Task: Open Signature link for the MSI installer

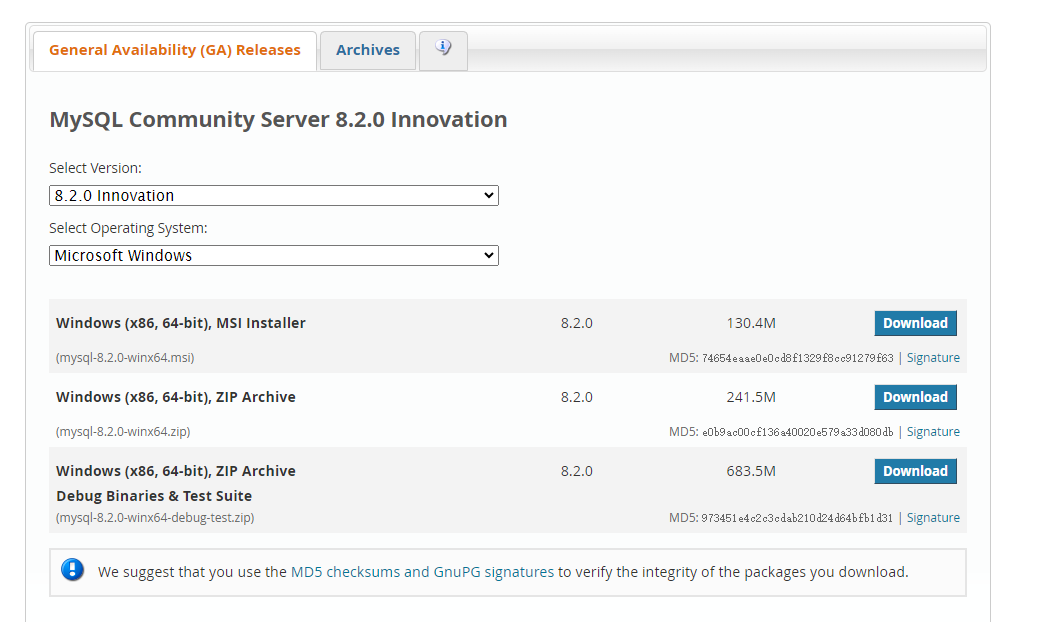Action: point(932,358)
